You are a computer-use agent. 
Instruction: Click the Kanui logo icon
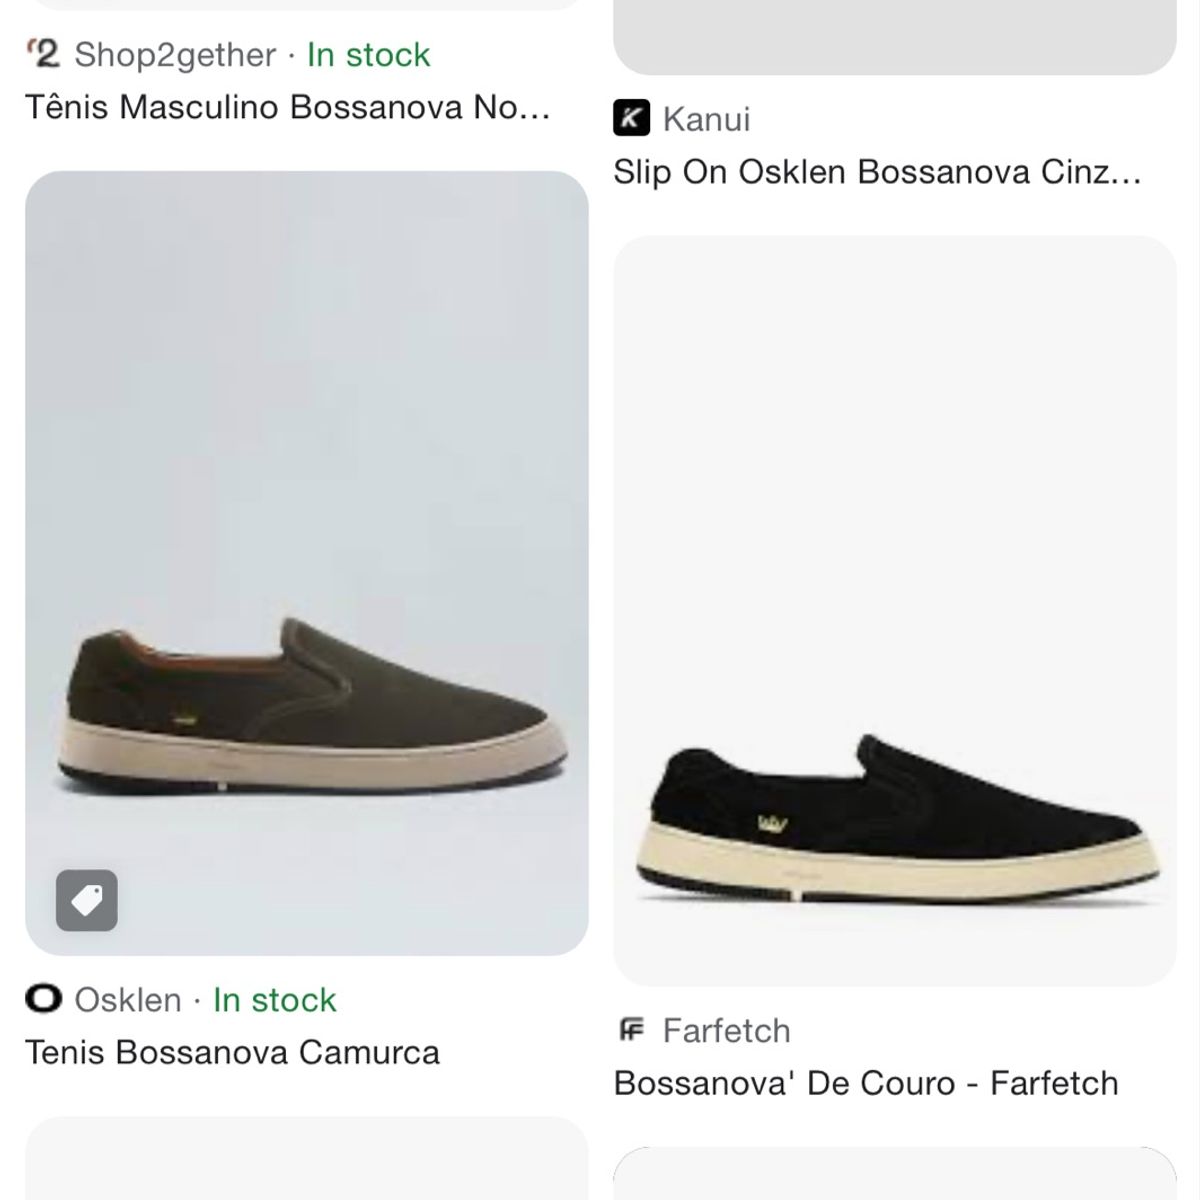[631, 118]
